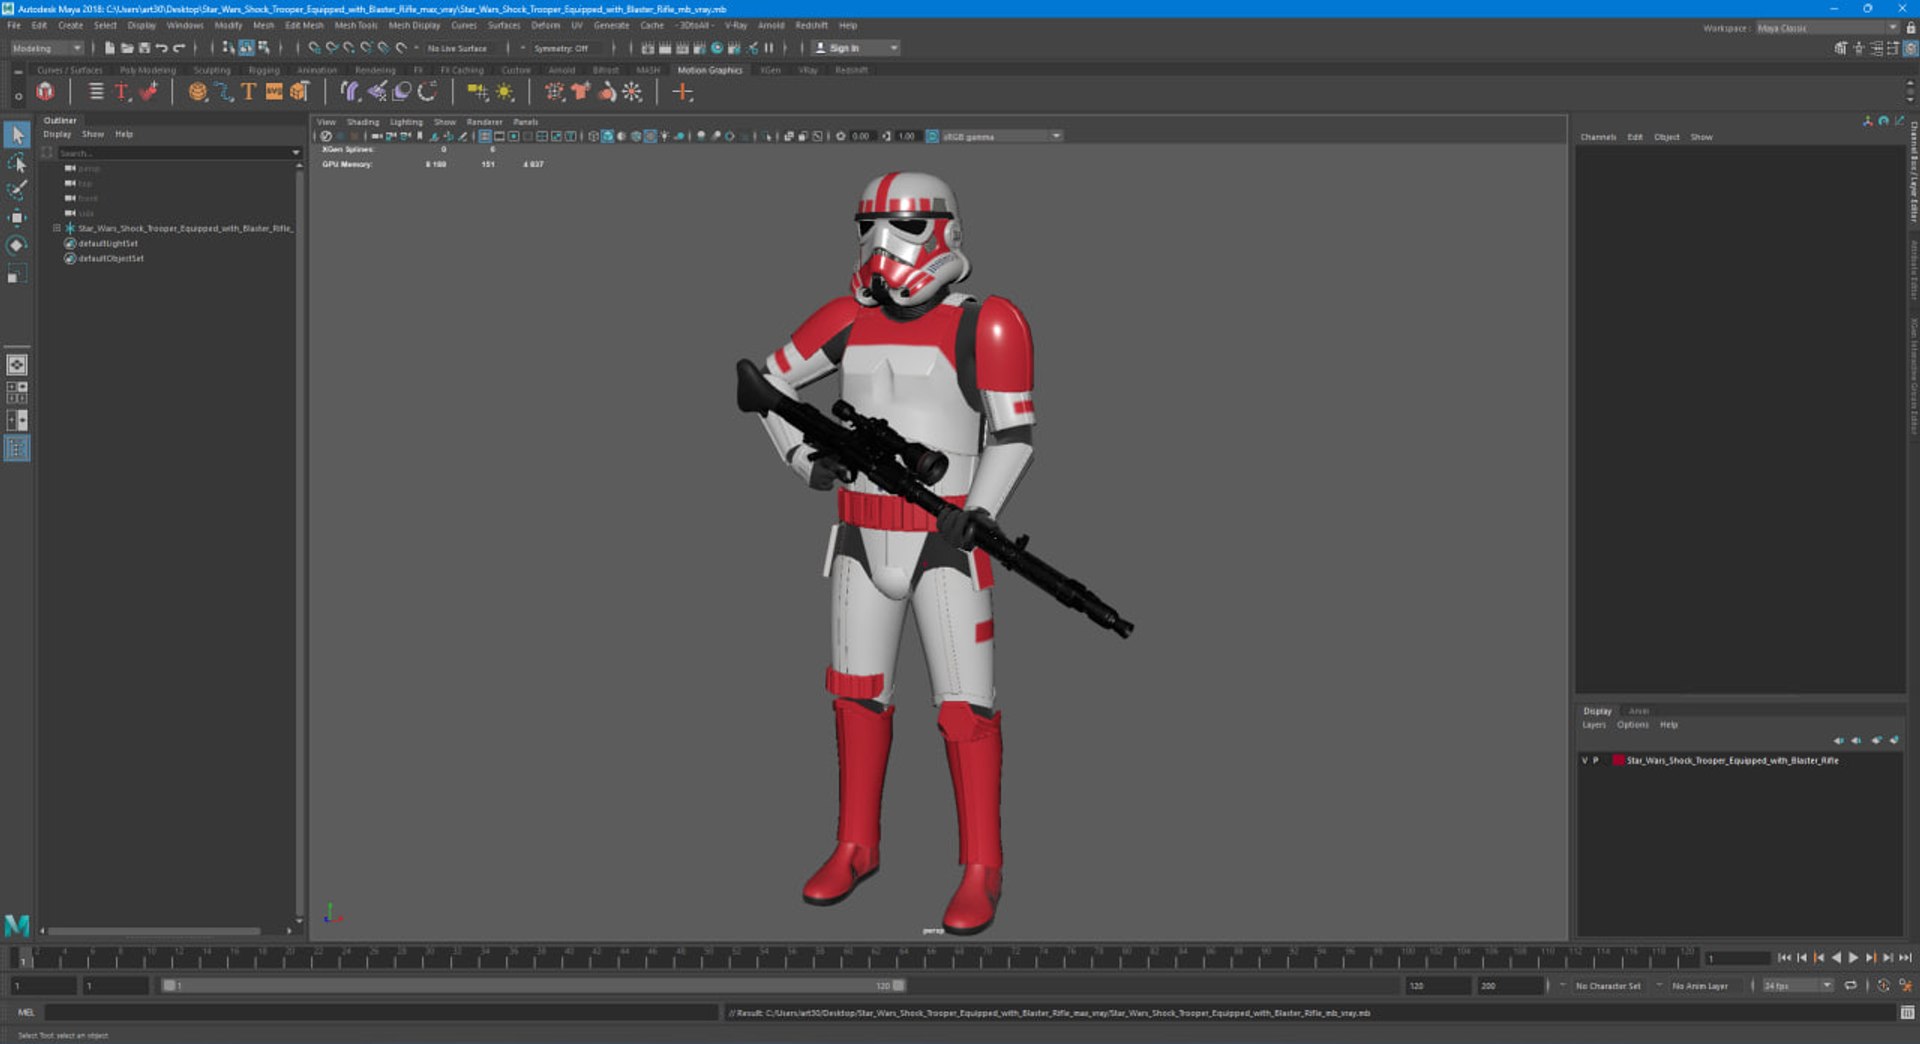Click the Outliner search field
The image size is (1920, 1044).
[x=173, y=153]
